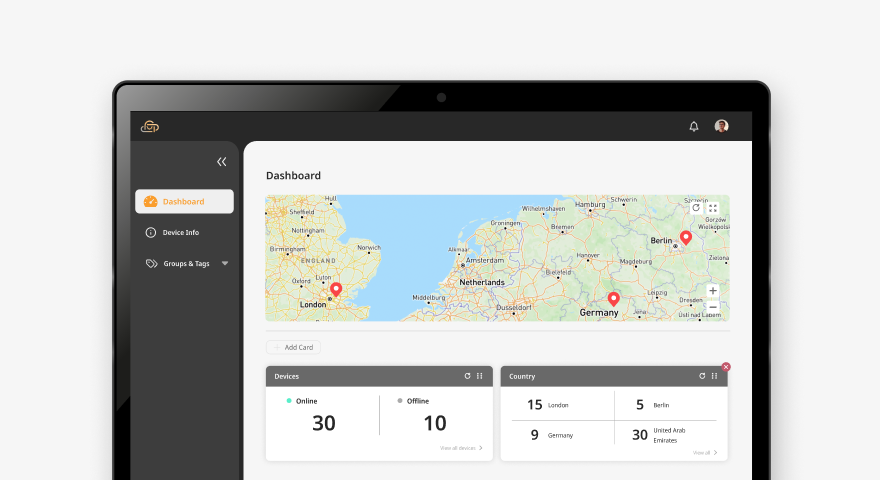Open the notifications bell
880x480 pixels.
694,126
